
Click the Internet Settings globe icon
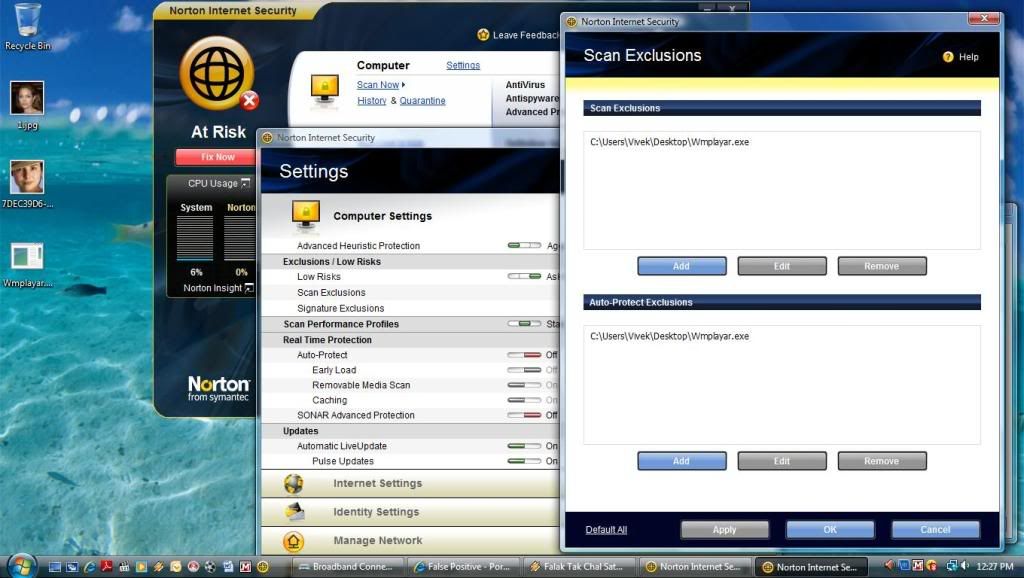(x=294, y=483)
